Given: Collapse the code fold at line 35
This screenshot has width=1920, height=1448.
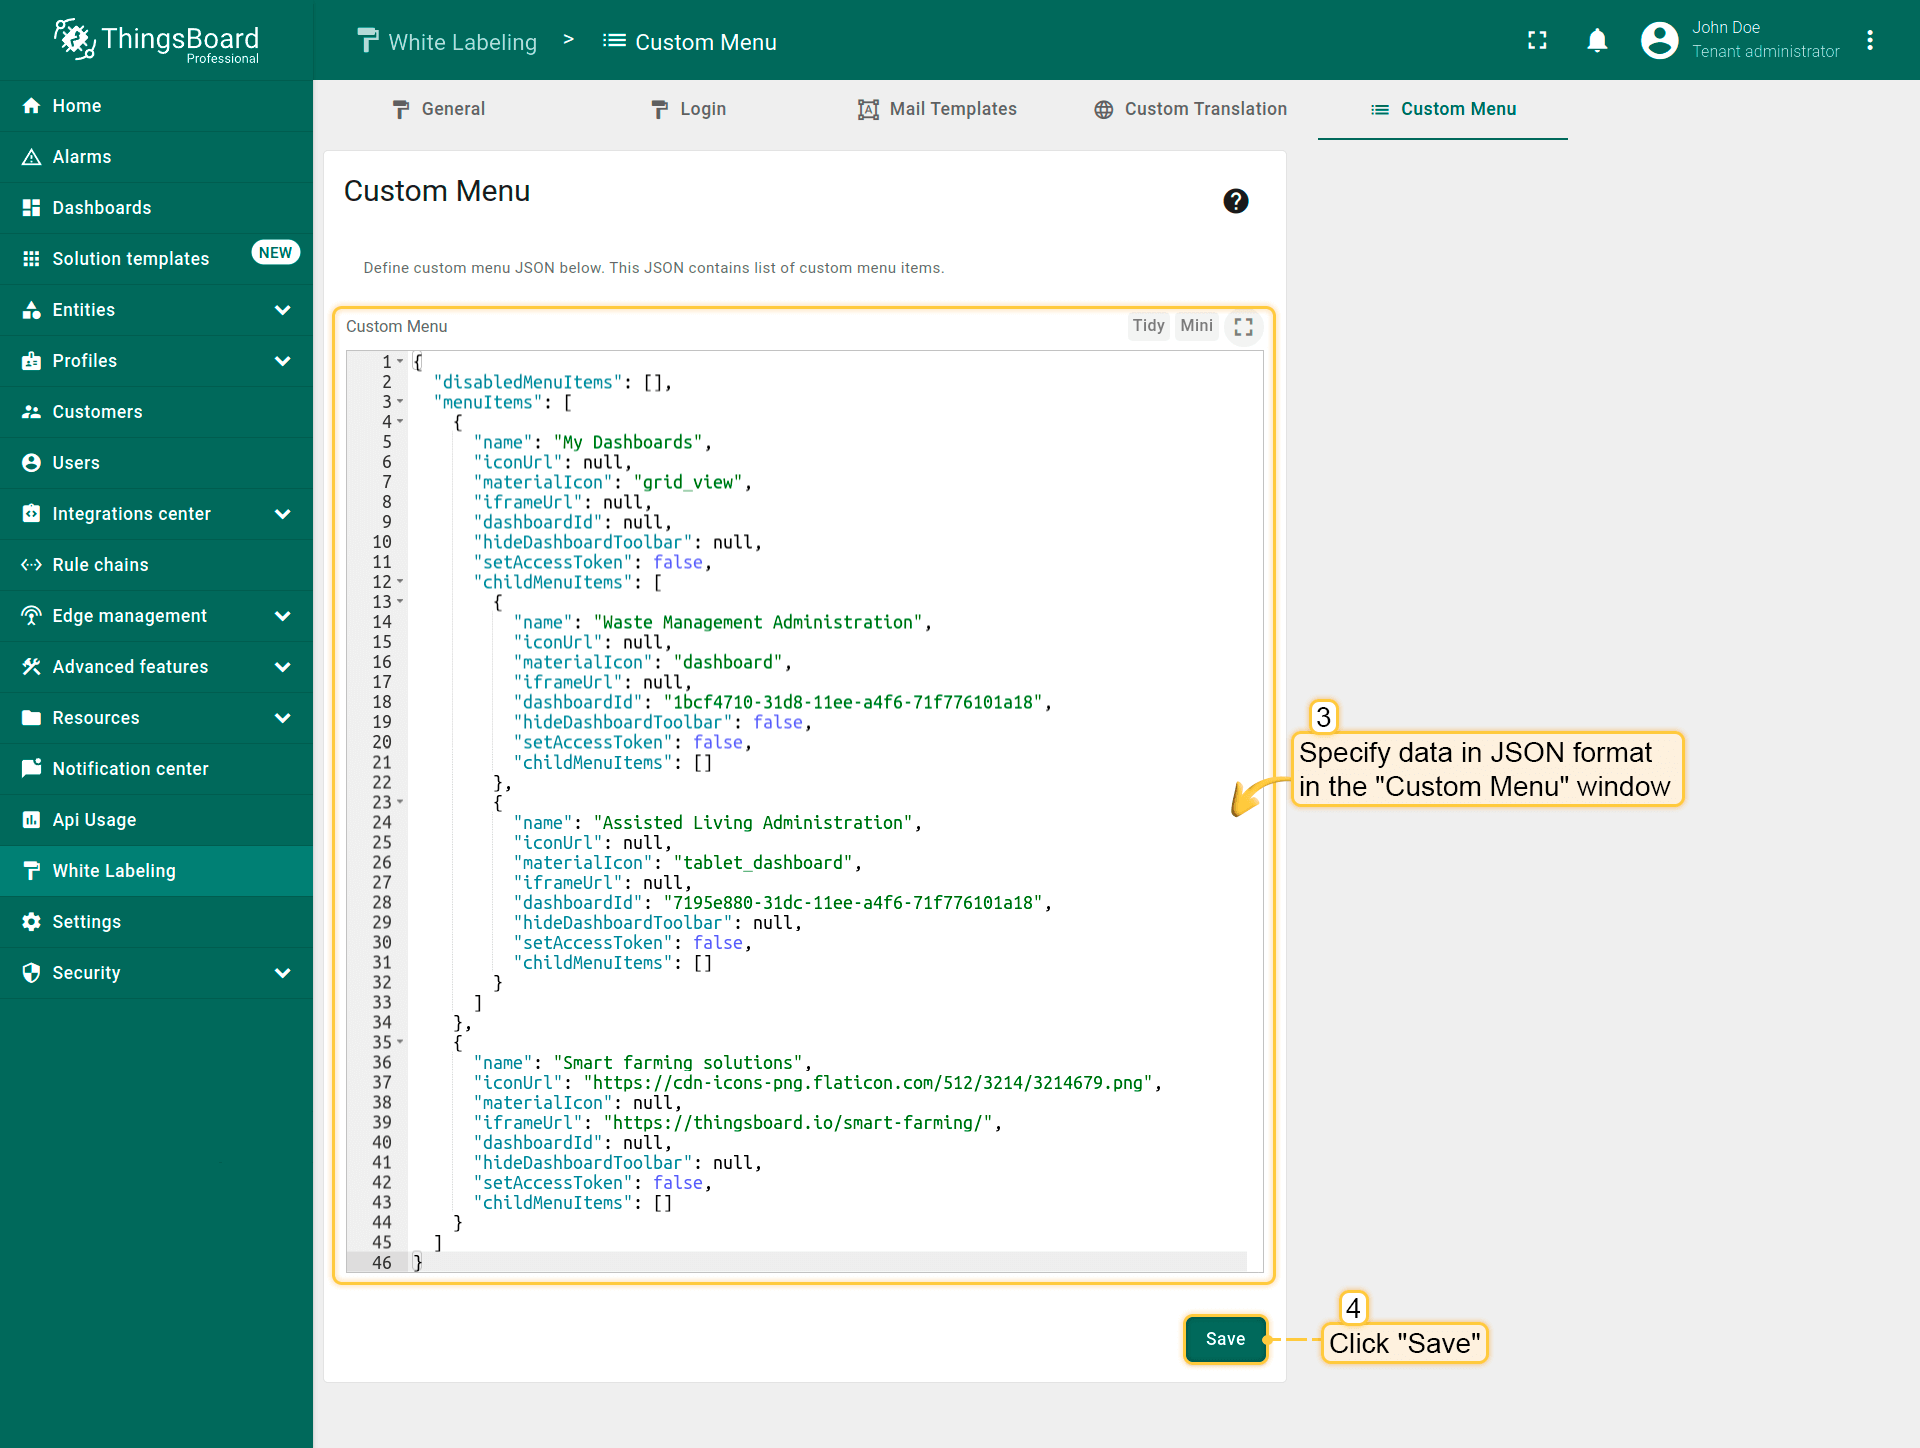Looking at the screenshot, I should [x=400, y=1042].
